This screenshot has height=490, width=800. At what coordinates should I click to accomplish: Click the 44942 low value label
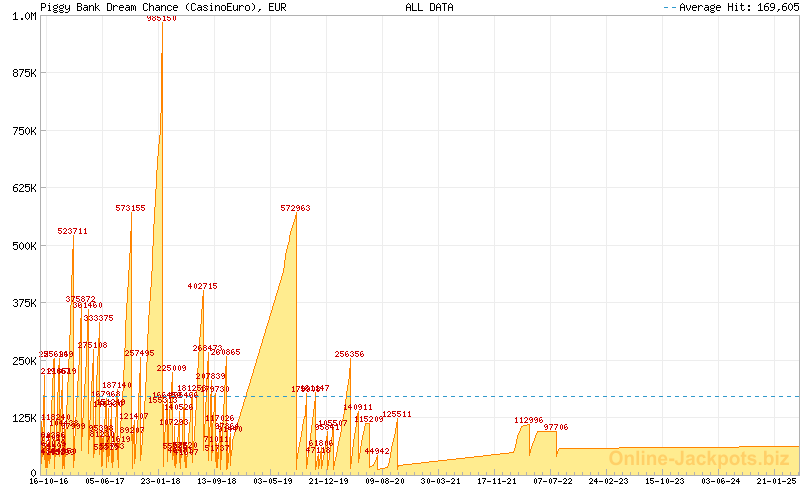coord(377,451)
